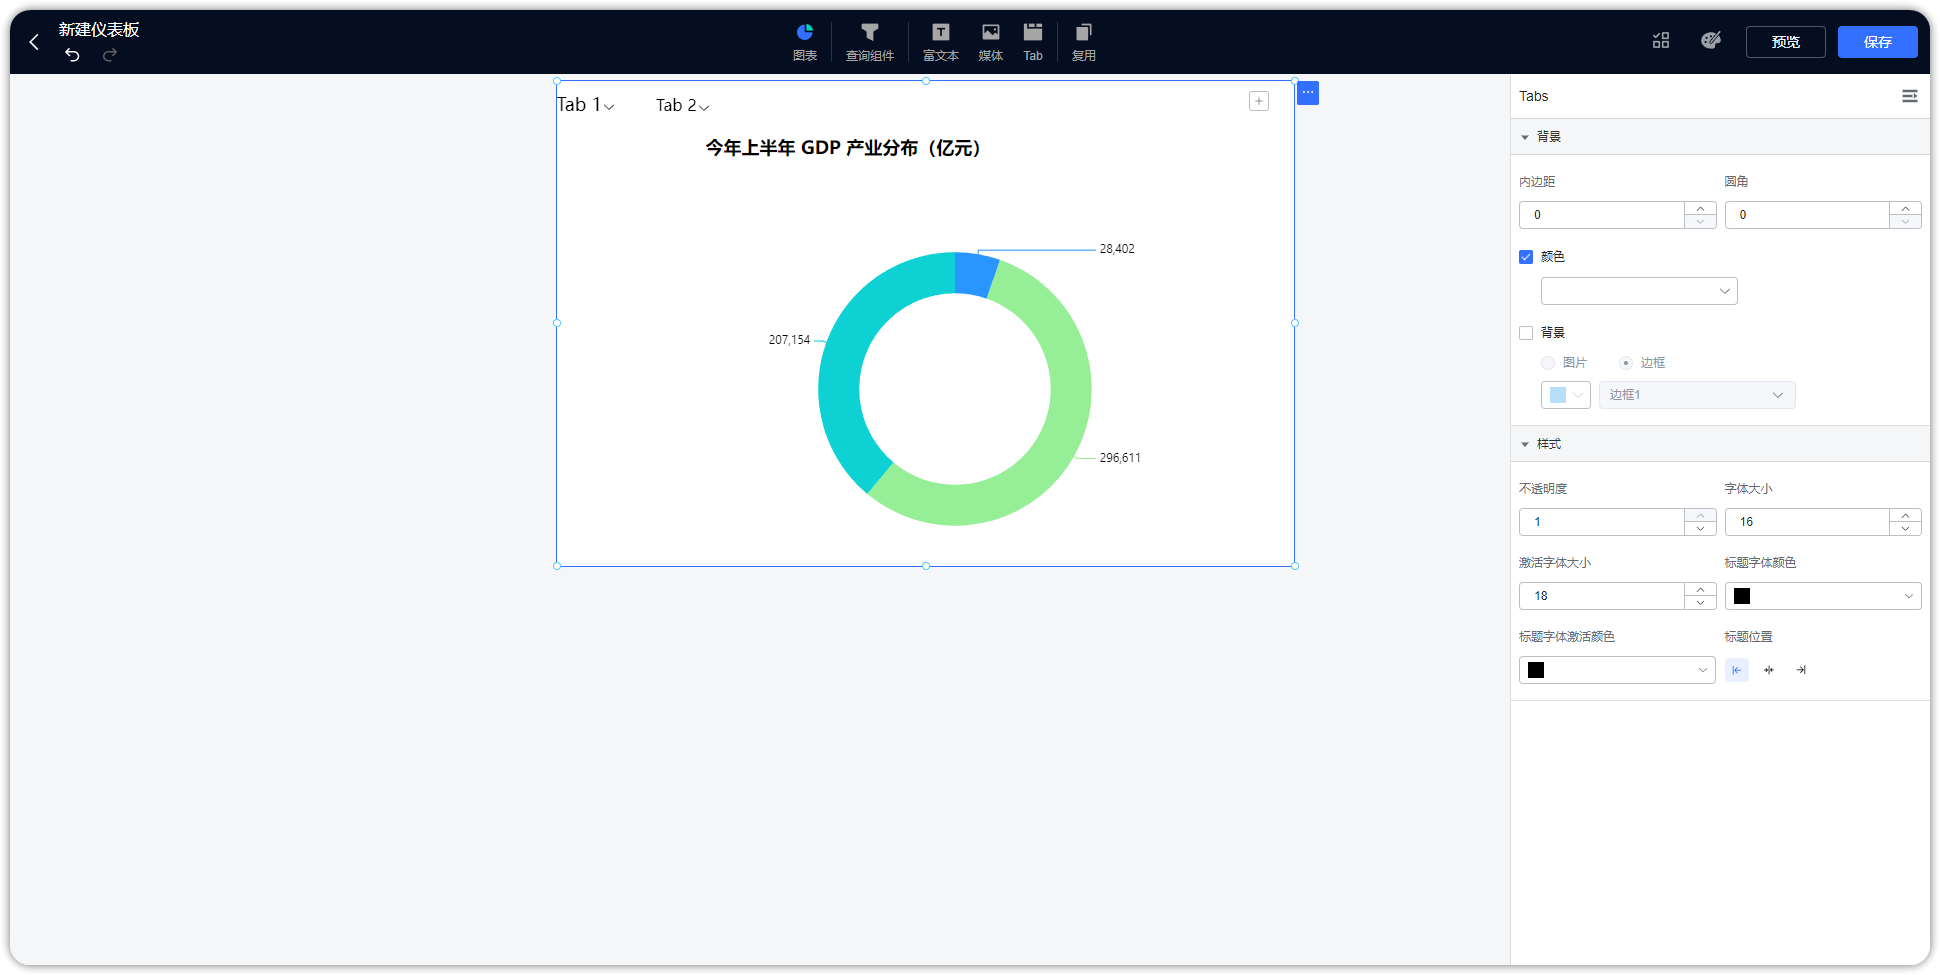Switch to Tab 2
The image size is (1940, 975).
[676, 105]
